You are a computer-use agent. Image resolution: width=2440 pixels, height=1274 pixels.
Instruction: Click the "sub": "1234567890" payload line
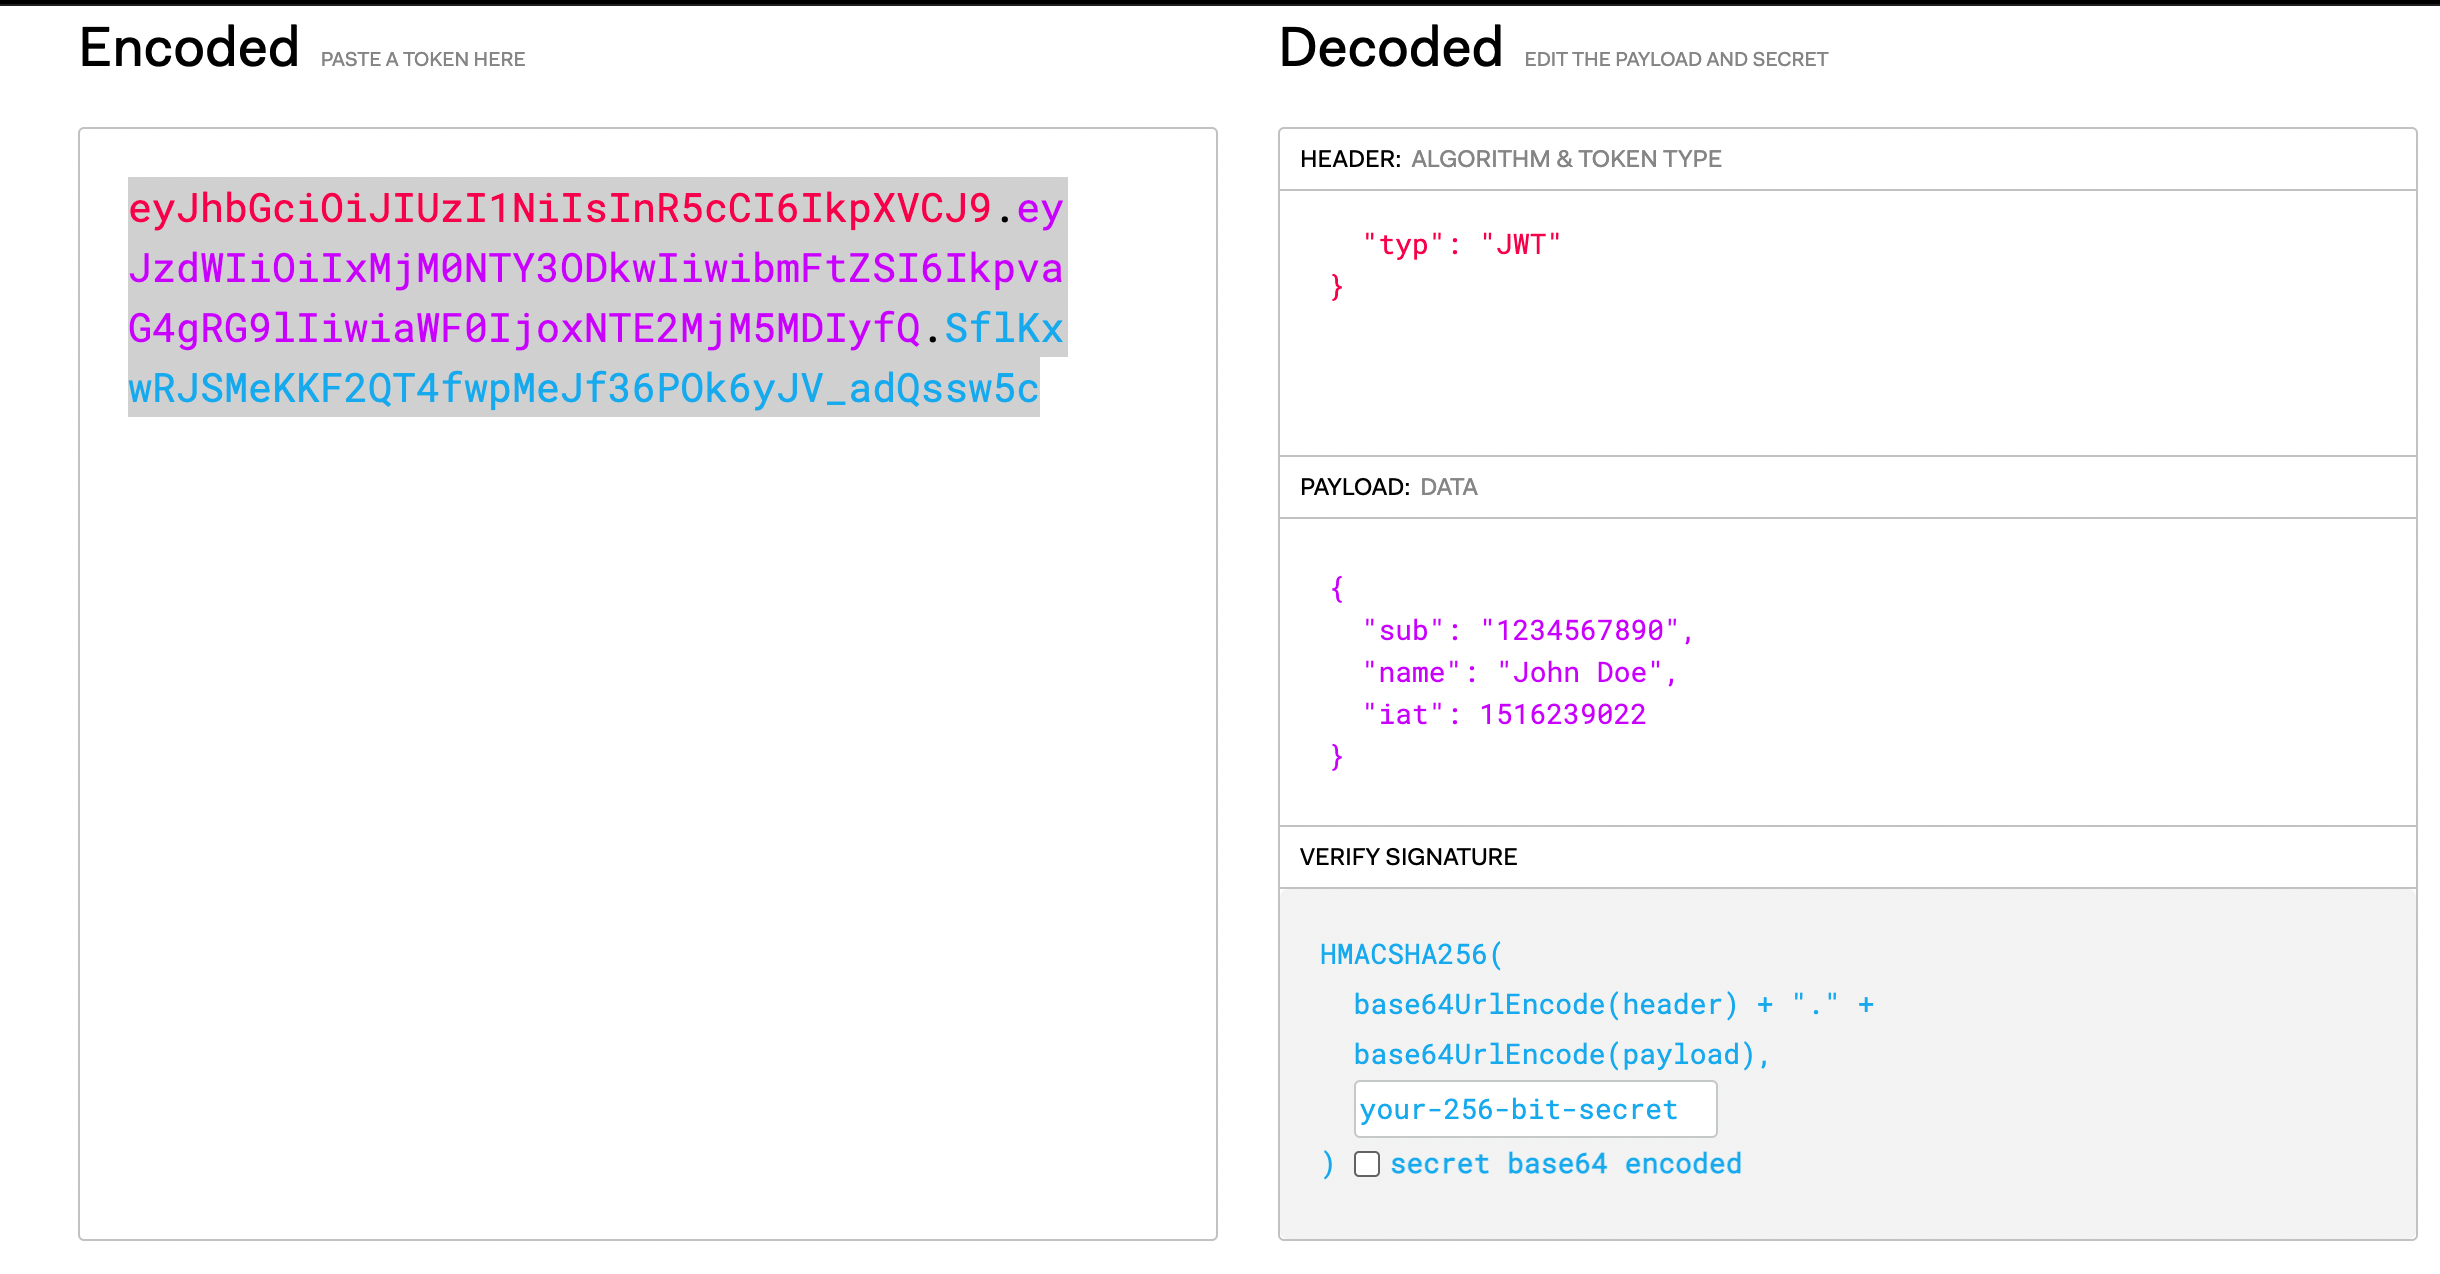coord(1527,631)
